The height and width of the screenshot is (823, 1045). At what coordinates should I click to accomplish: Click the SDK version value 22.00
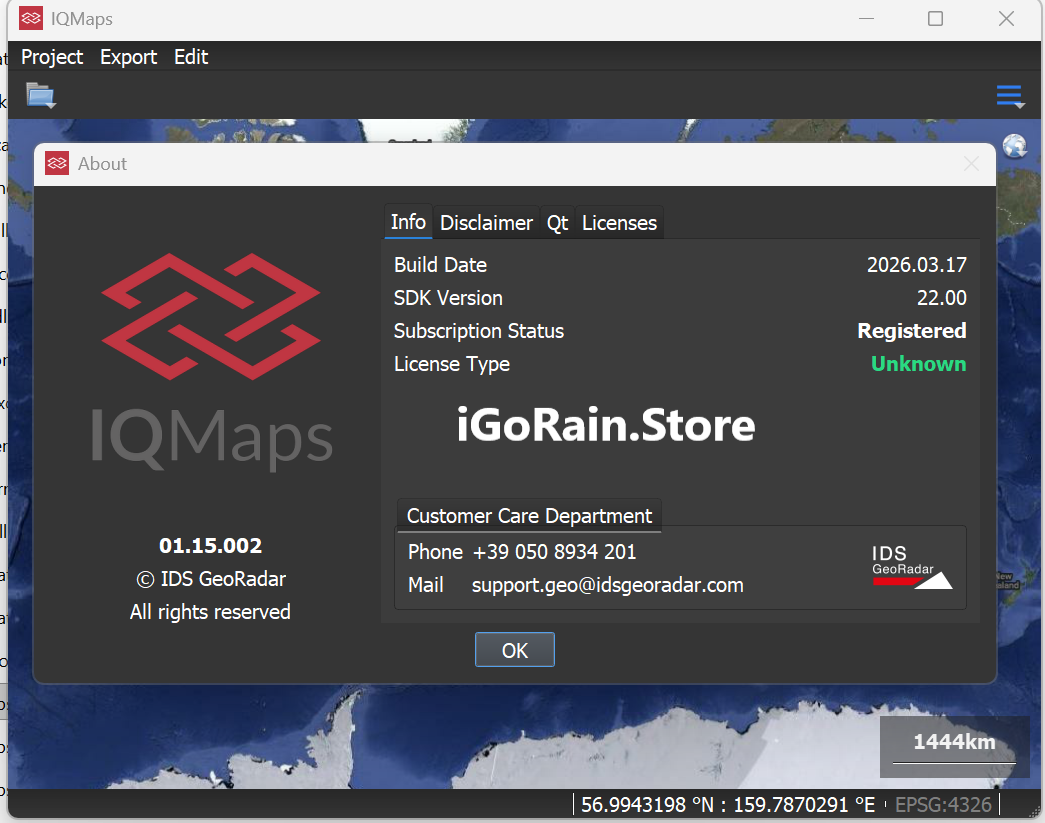(941, 298)
